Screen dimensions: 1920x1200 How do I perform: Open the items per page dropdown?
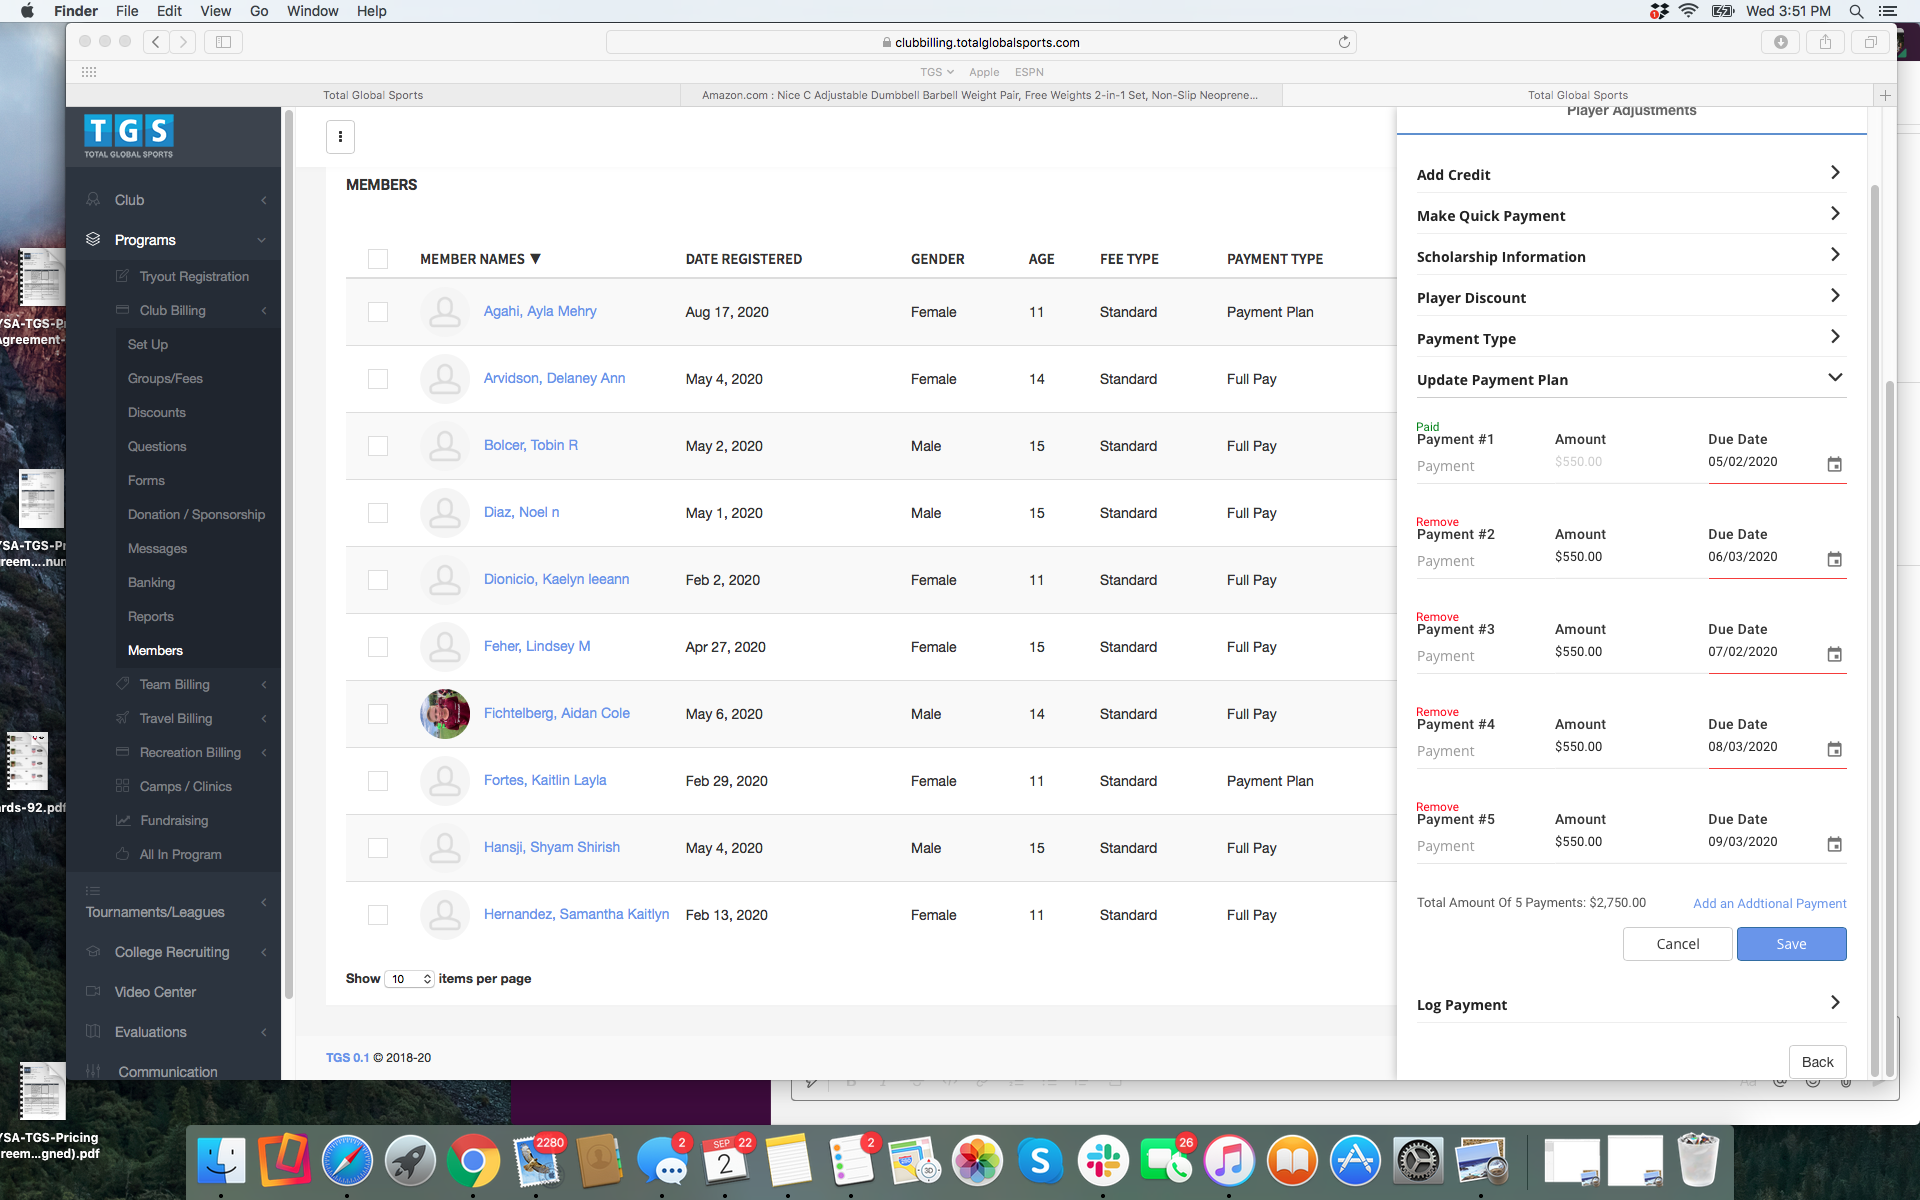click(409, 979)
